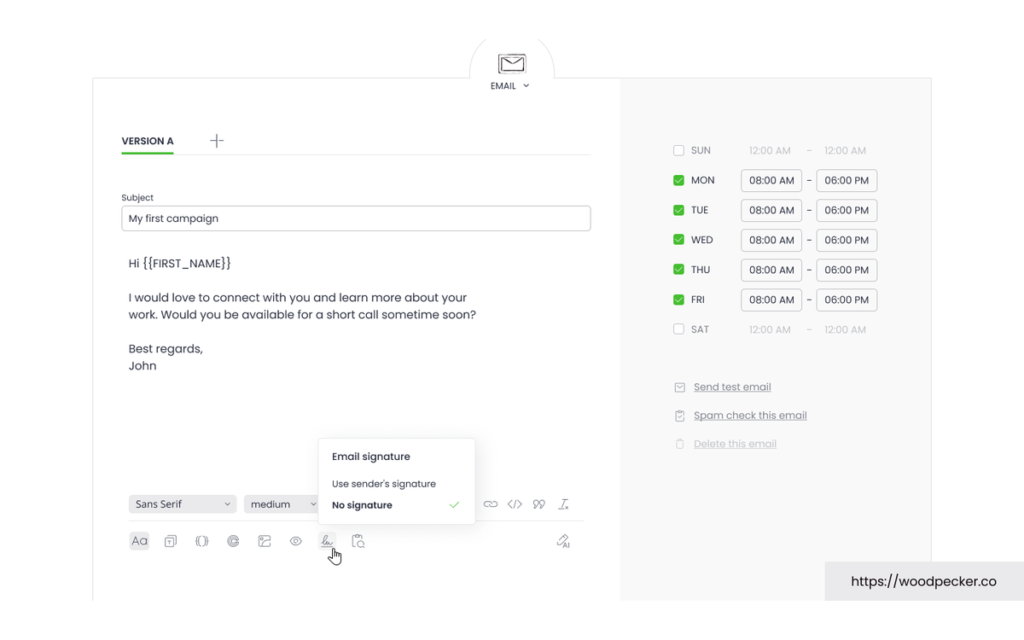Screen dimensions: 1024x640
Task: Change MON end time 06:00 PM
Action: point(846,180)
